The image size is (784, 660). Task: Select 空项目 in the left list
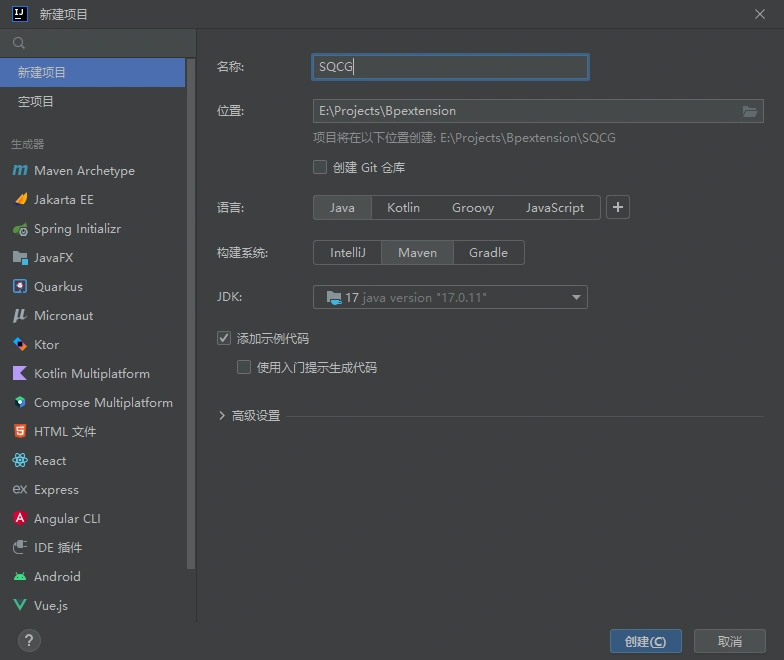pyautogui.click(x=36, y=102)
